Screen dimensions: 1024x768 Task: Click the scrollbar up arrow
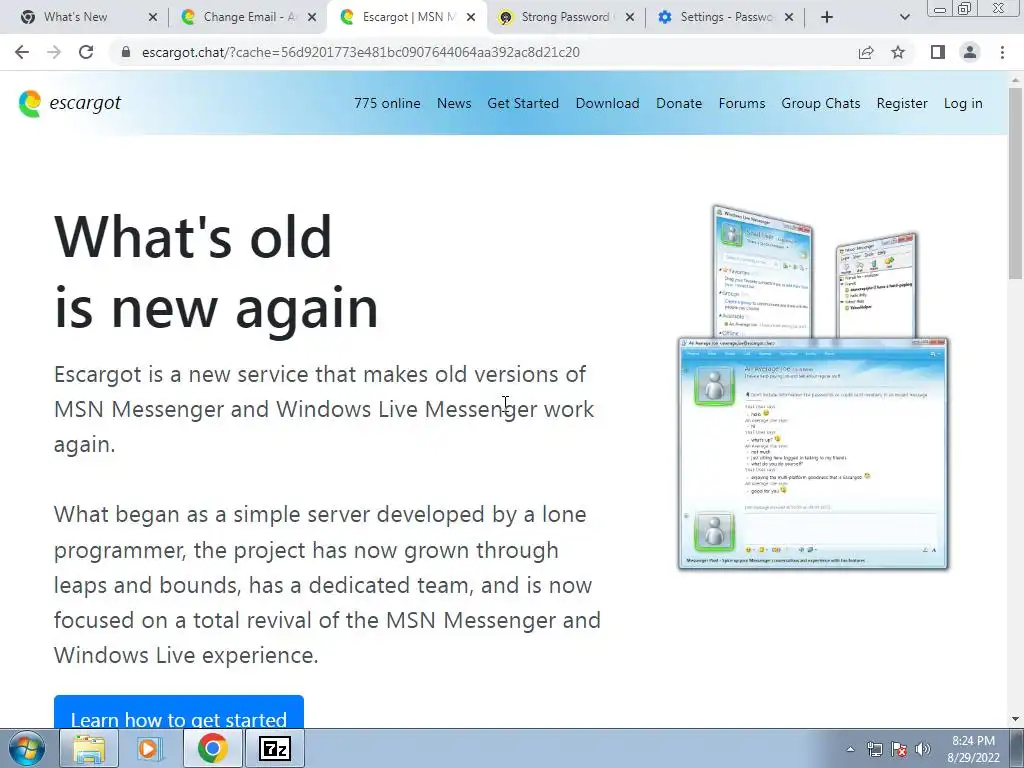point(1016,78)
